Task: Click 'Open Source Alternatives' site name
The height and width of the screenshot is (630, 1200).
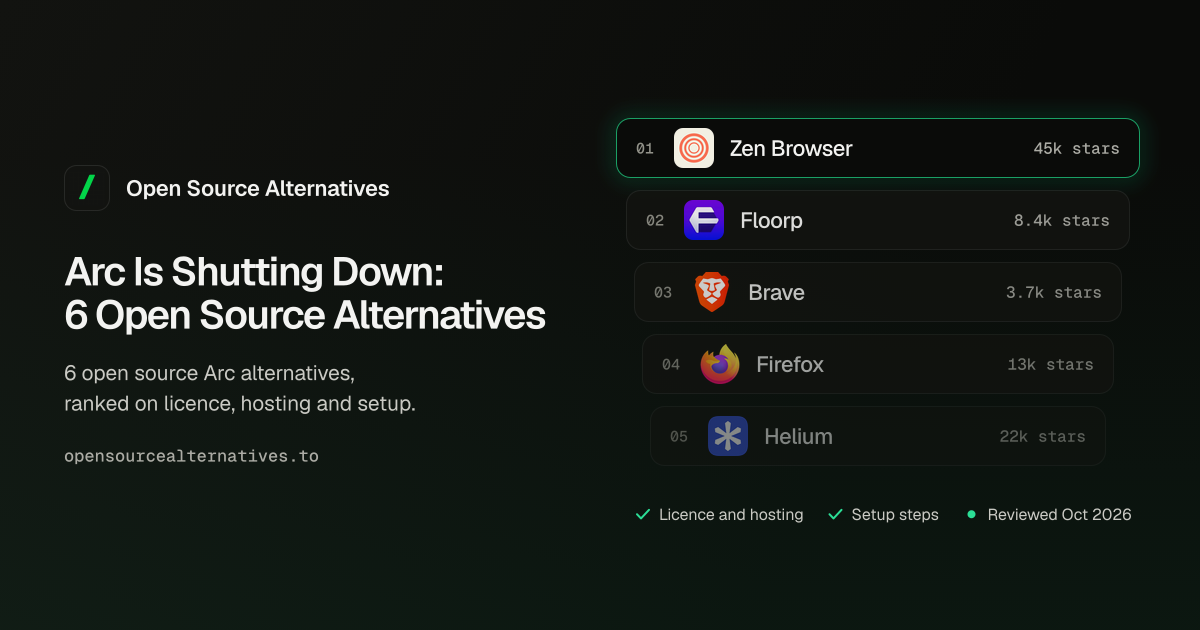Action: pyautogui.click(x=258, y=188)
